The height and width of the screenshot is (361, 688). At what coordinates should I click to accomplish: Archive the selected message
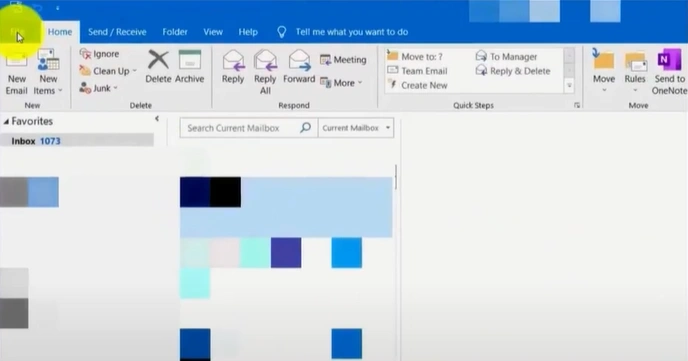(190, 67)
